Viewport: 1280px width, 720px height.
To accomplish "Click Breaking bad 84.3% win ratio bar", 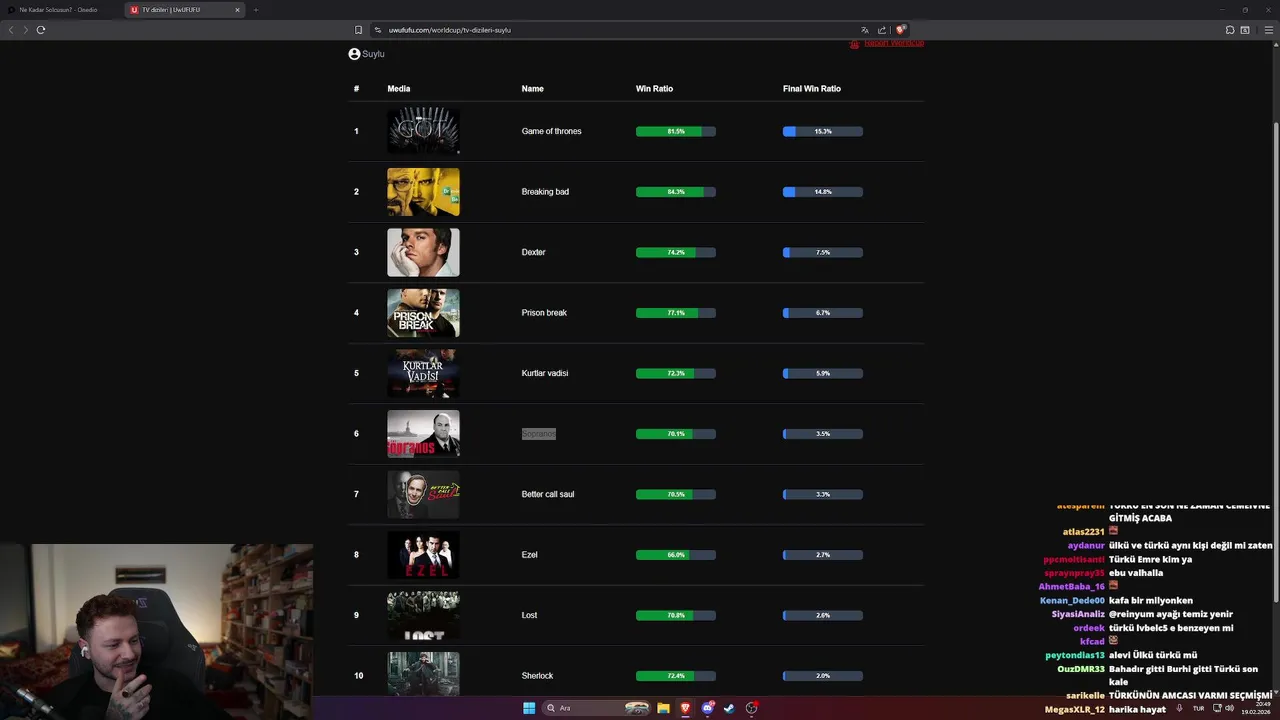I will point(676,192).
